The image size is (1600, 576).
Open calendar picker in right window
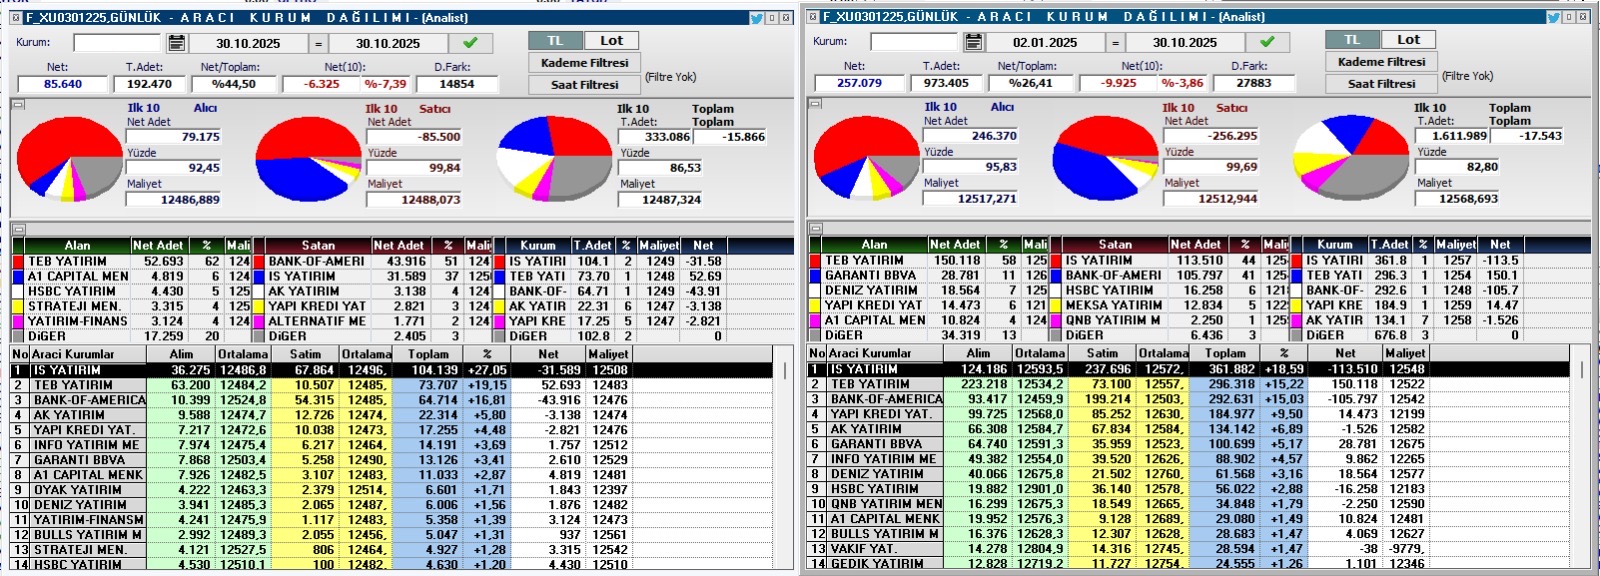(x=974, y=42)
